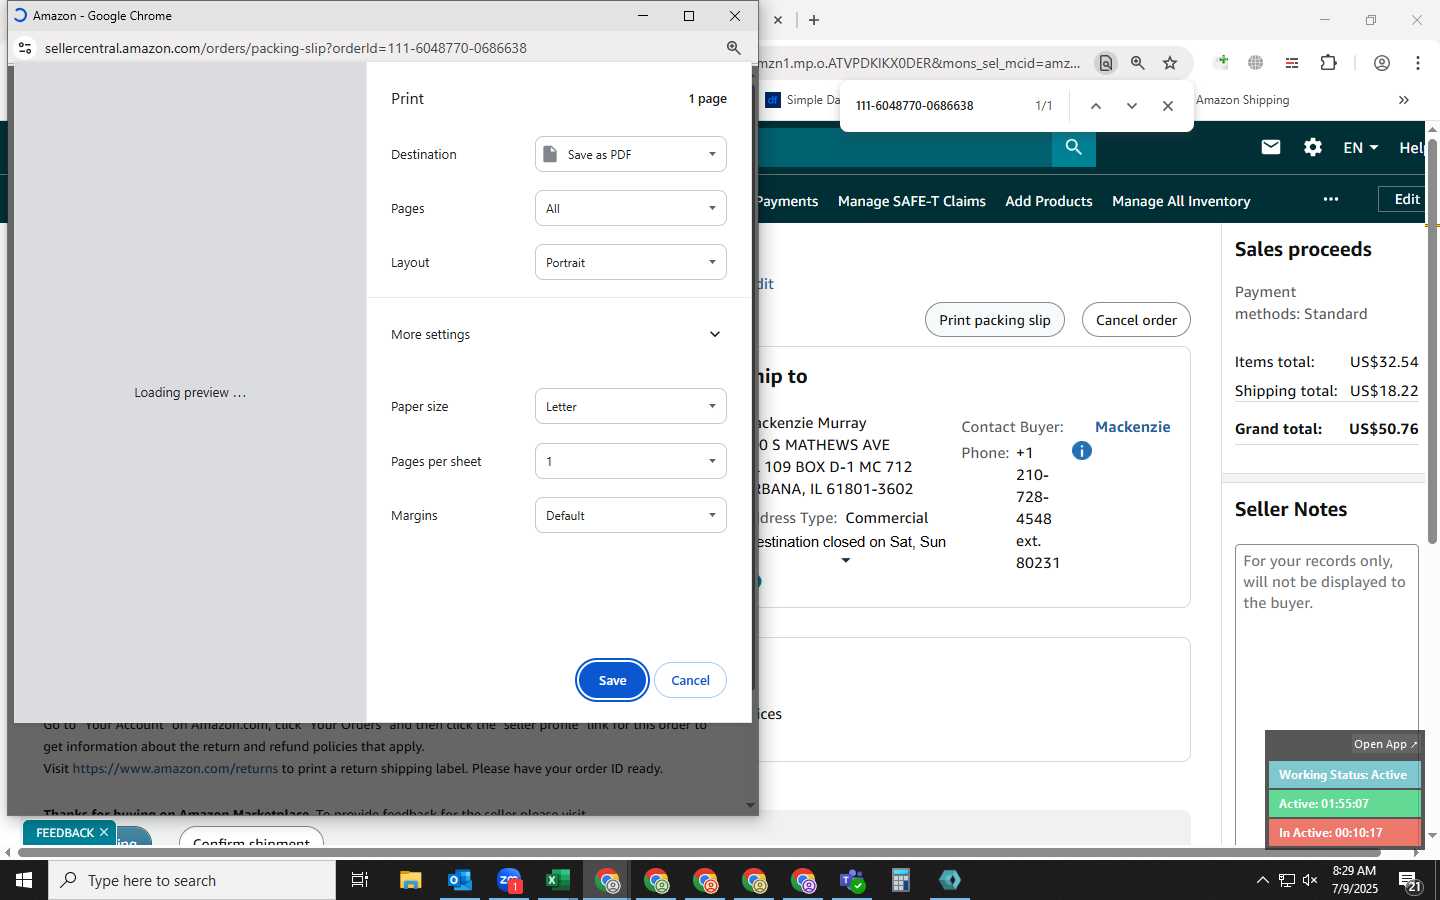Click the Confirm shipment button

[251, 838]
